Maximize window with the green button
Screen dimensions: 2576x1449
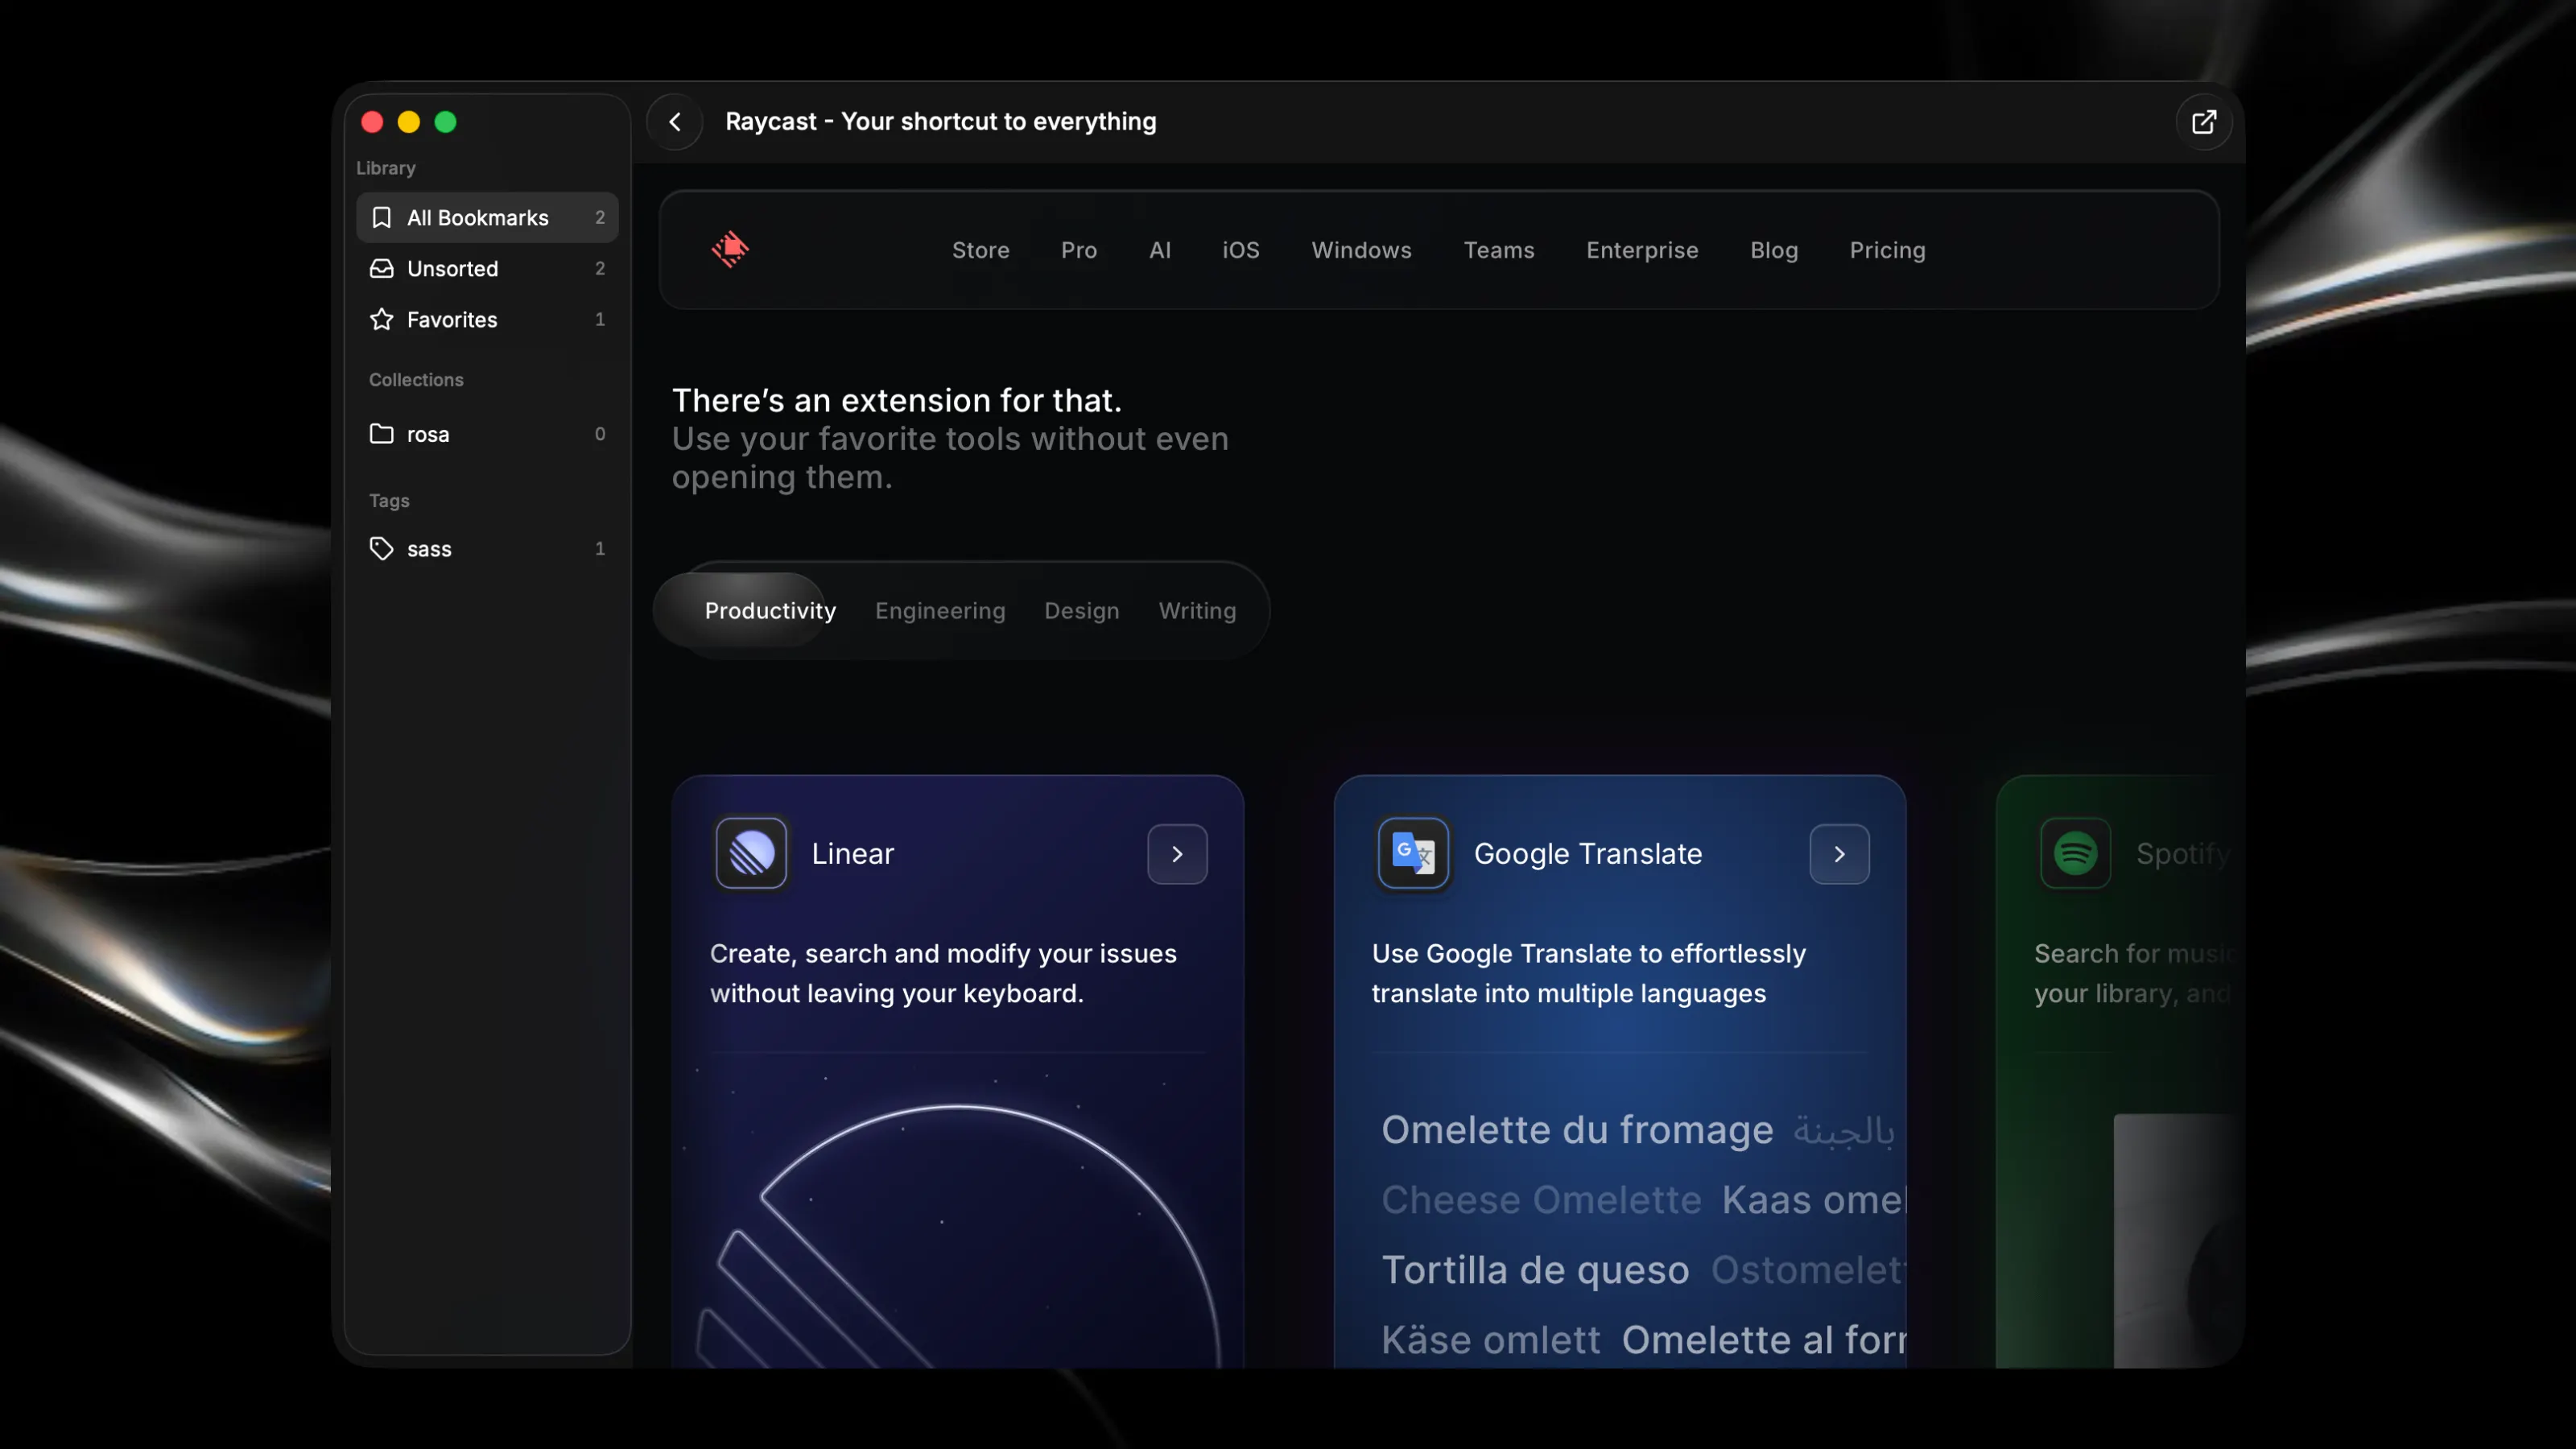pyautogui.click(x=446, y=122)
